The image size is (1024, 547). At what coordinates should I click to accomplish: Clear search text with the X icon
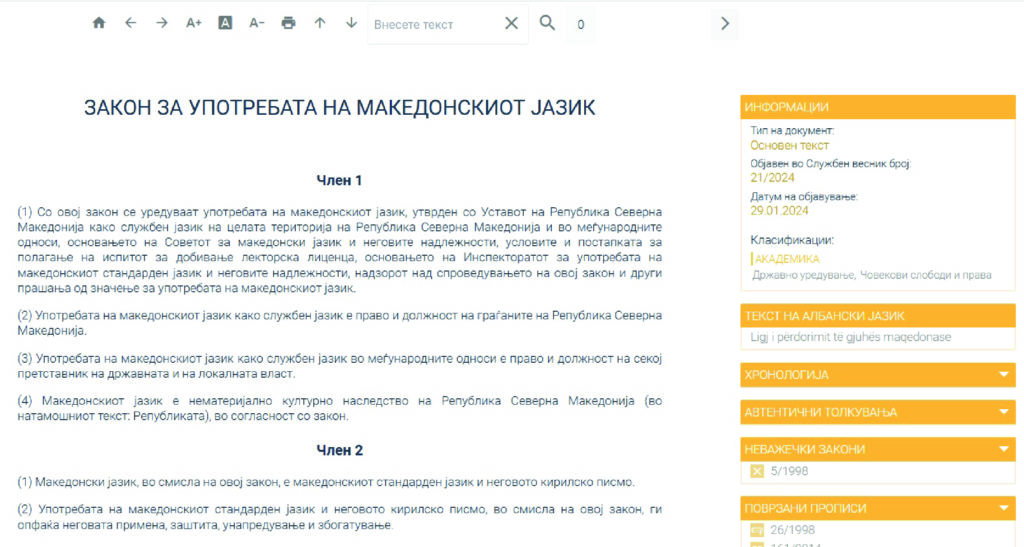click(511, 23)
